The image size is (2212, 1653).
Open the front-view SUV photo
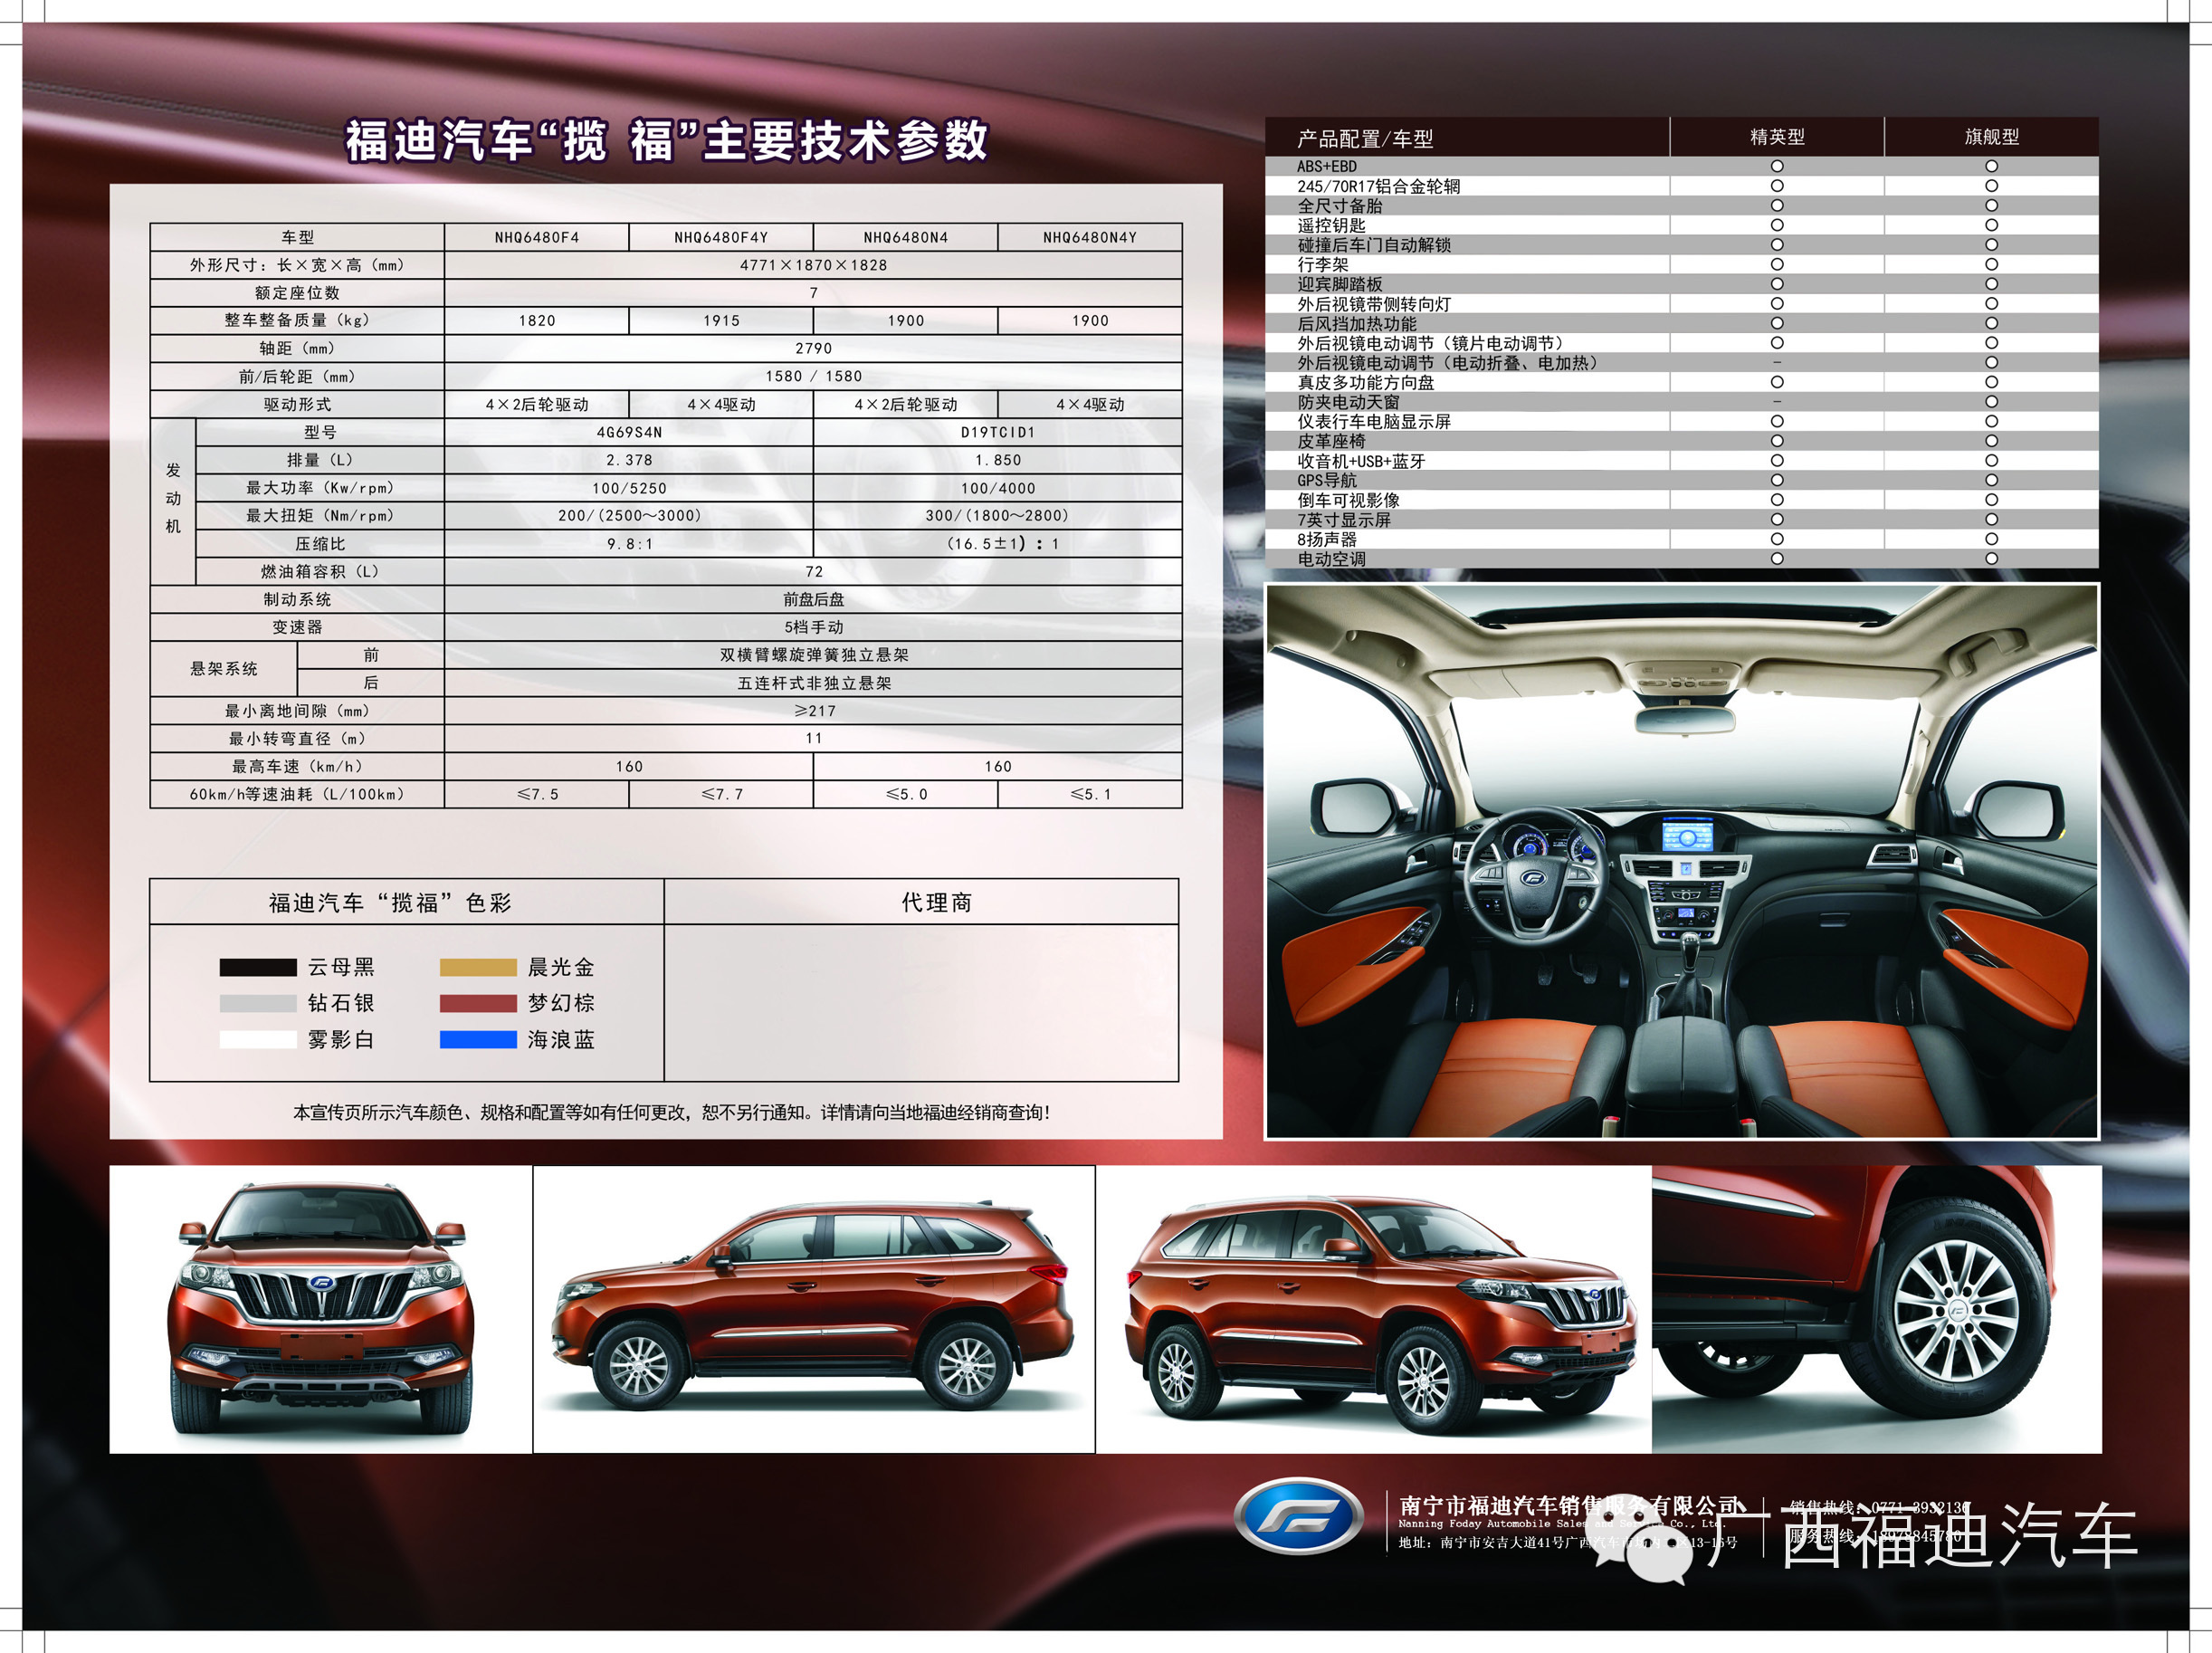pos(320,1309)
